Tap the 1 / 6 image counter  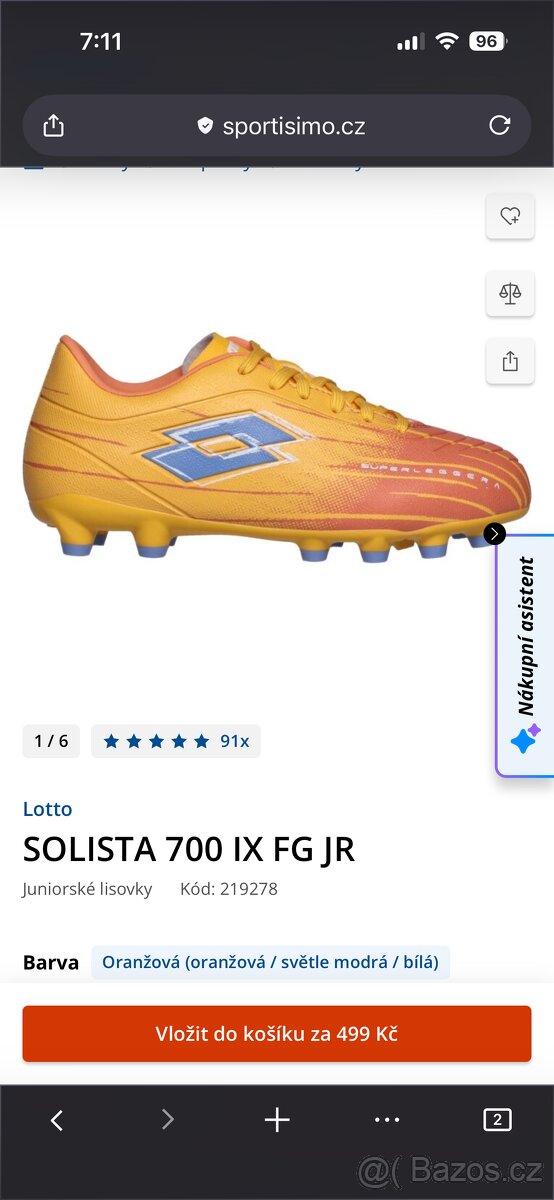click(x=51, y=741)
